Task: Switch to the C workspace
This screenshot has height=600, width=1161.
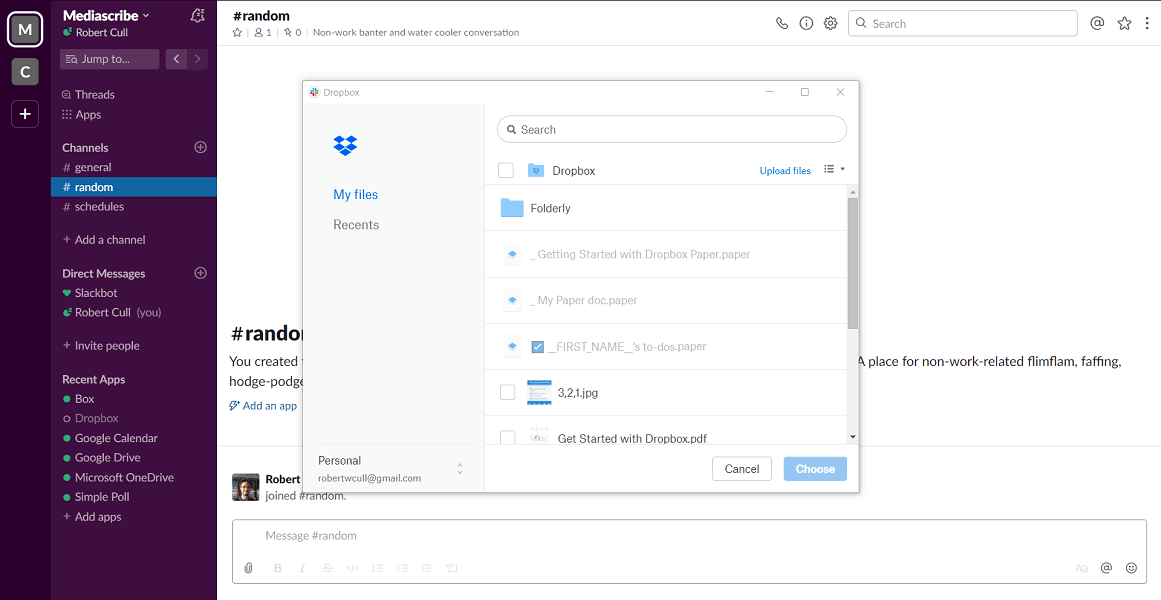Action: click(x=25, y=72)
